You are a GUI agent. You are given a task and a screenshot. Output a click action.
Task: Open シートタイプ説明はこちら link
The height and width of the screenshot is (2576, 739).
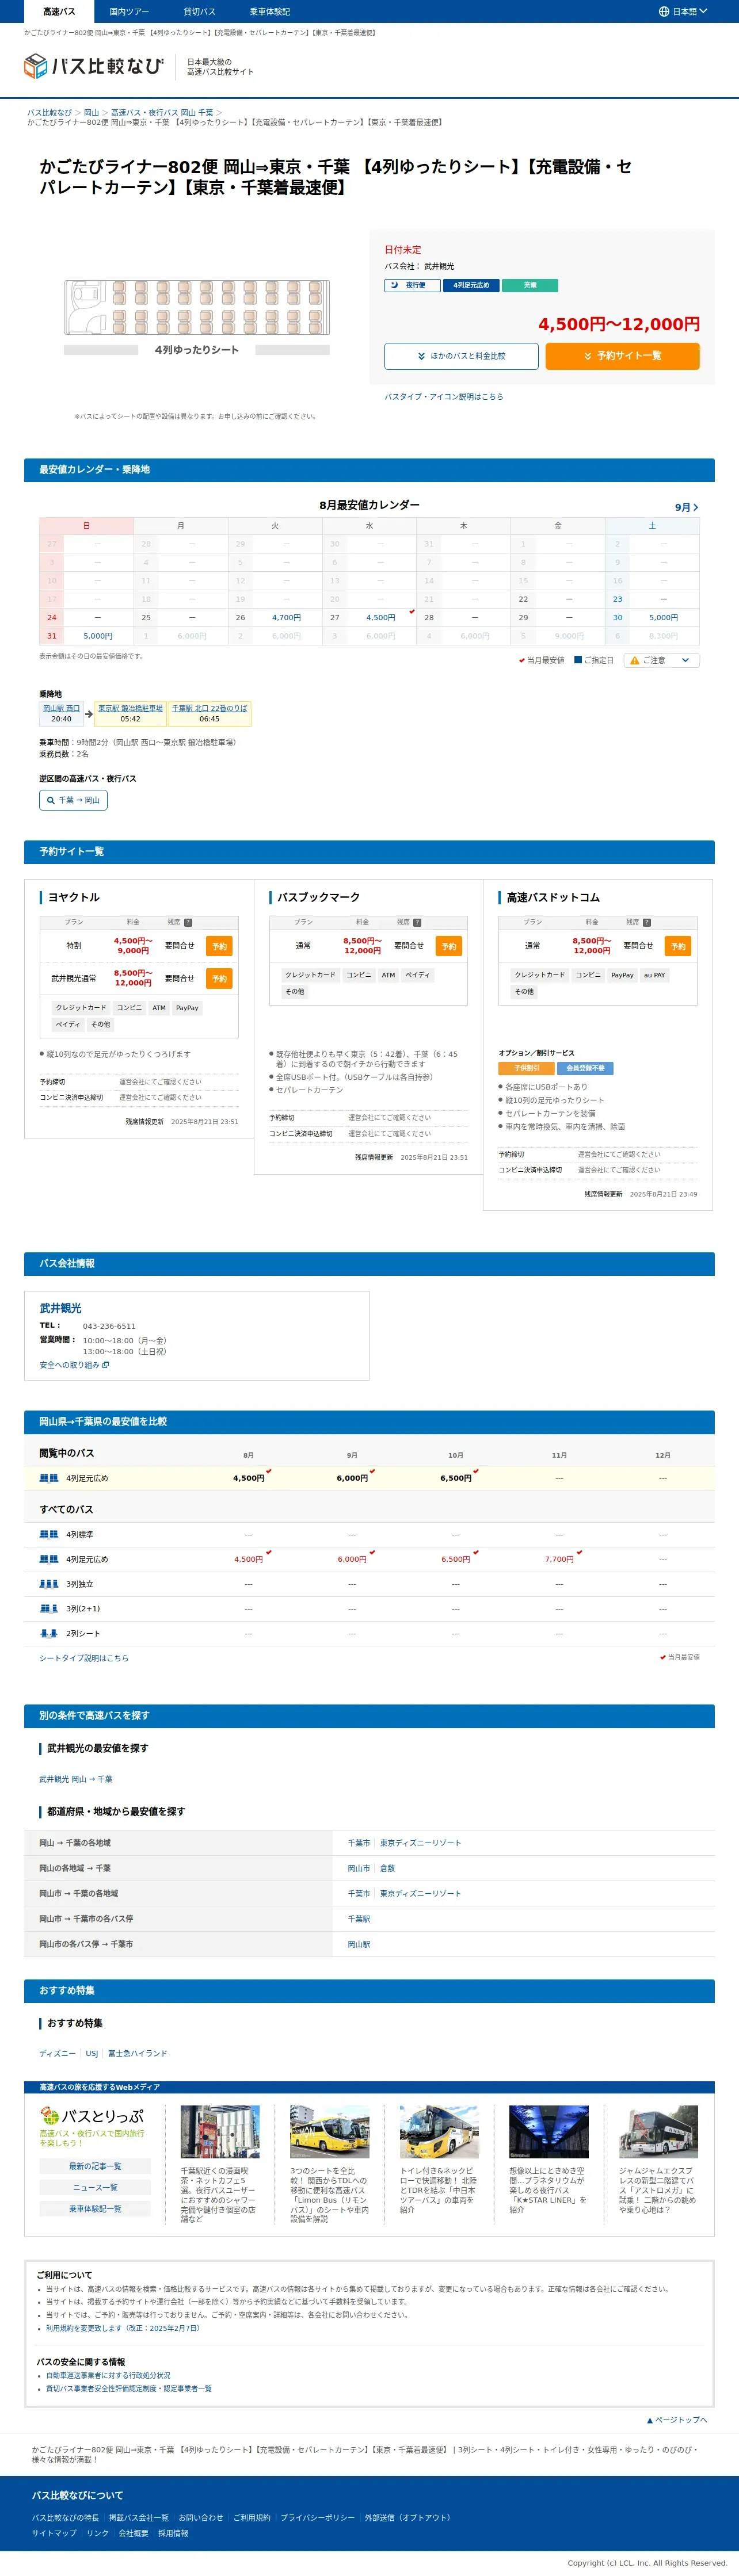[x=84, y=1658]
